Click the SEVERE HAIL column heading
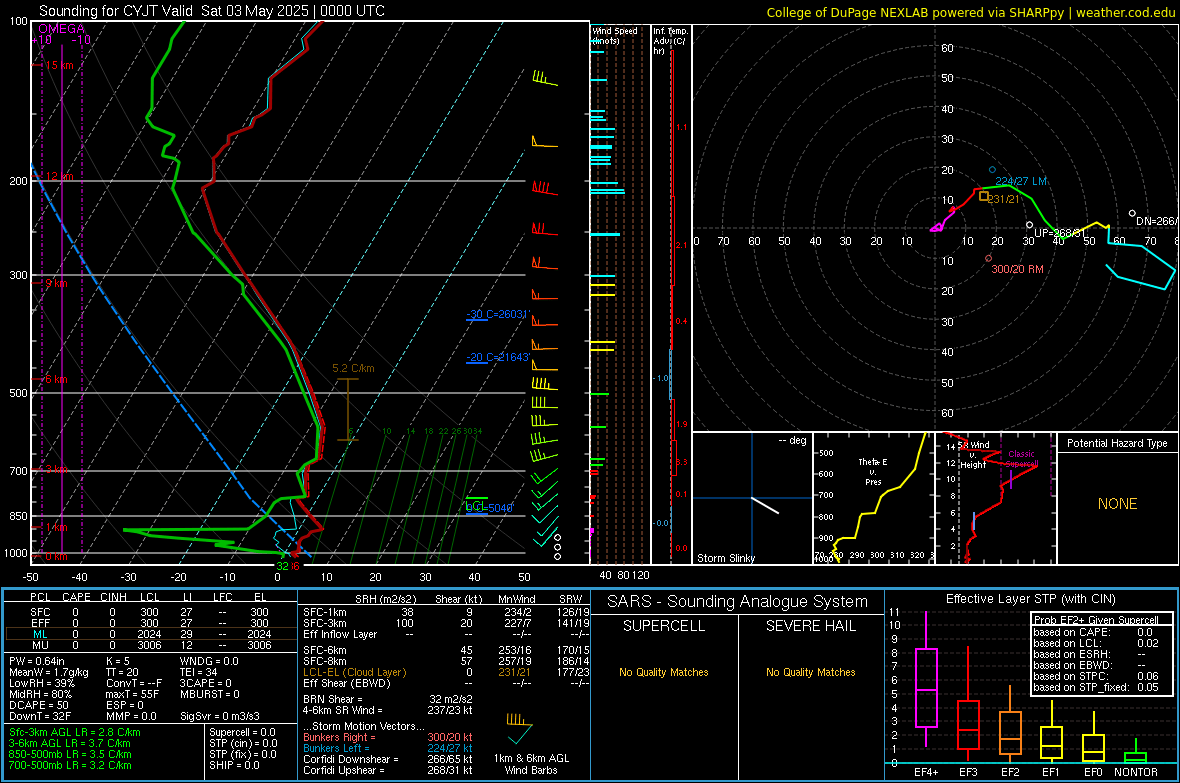 tap(810, 626)
